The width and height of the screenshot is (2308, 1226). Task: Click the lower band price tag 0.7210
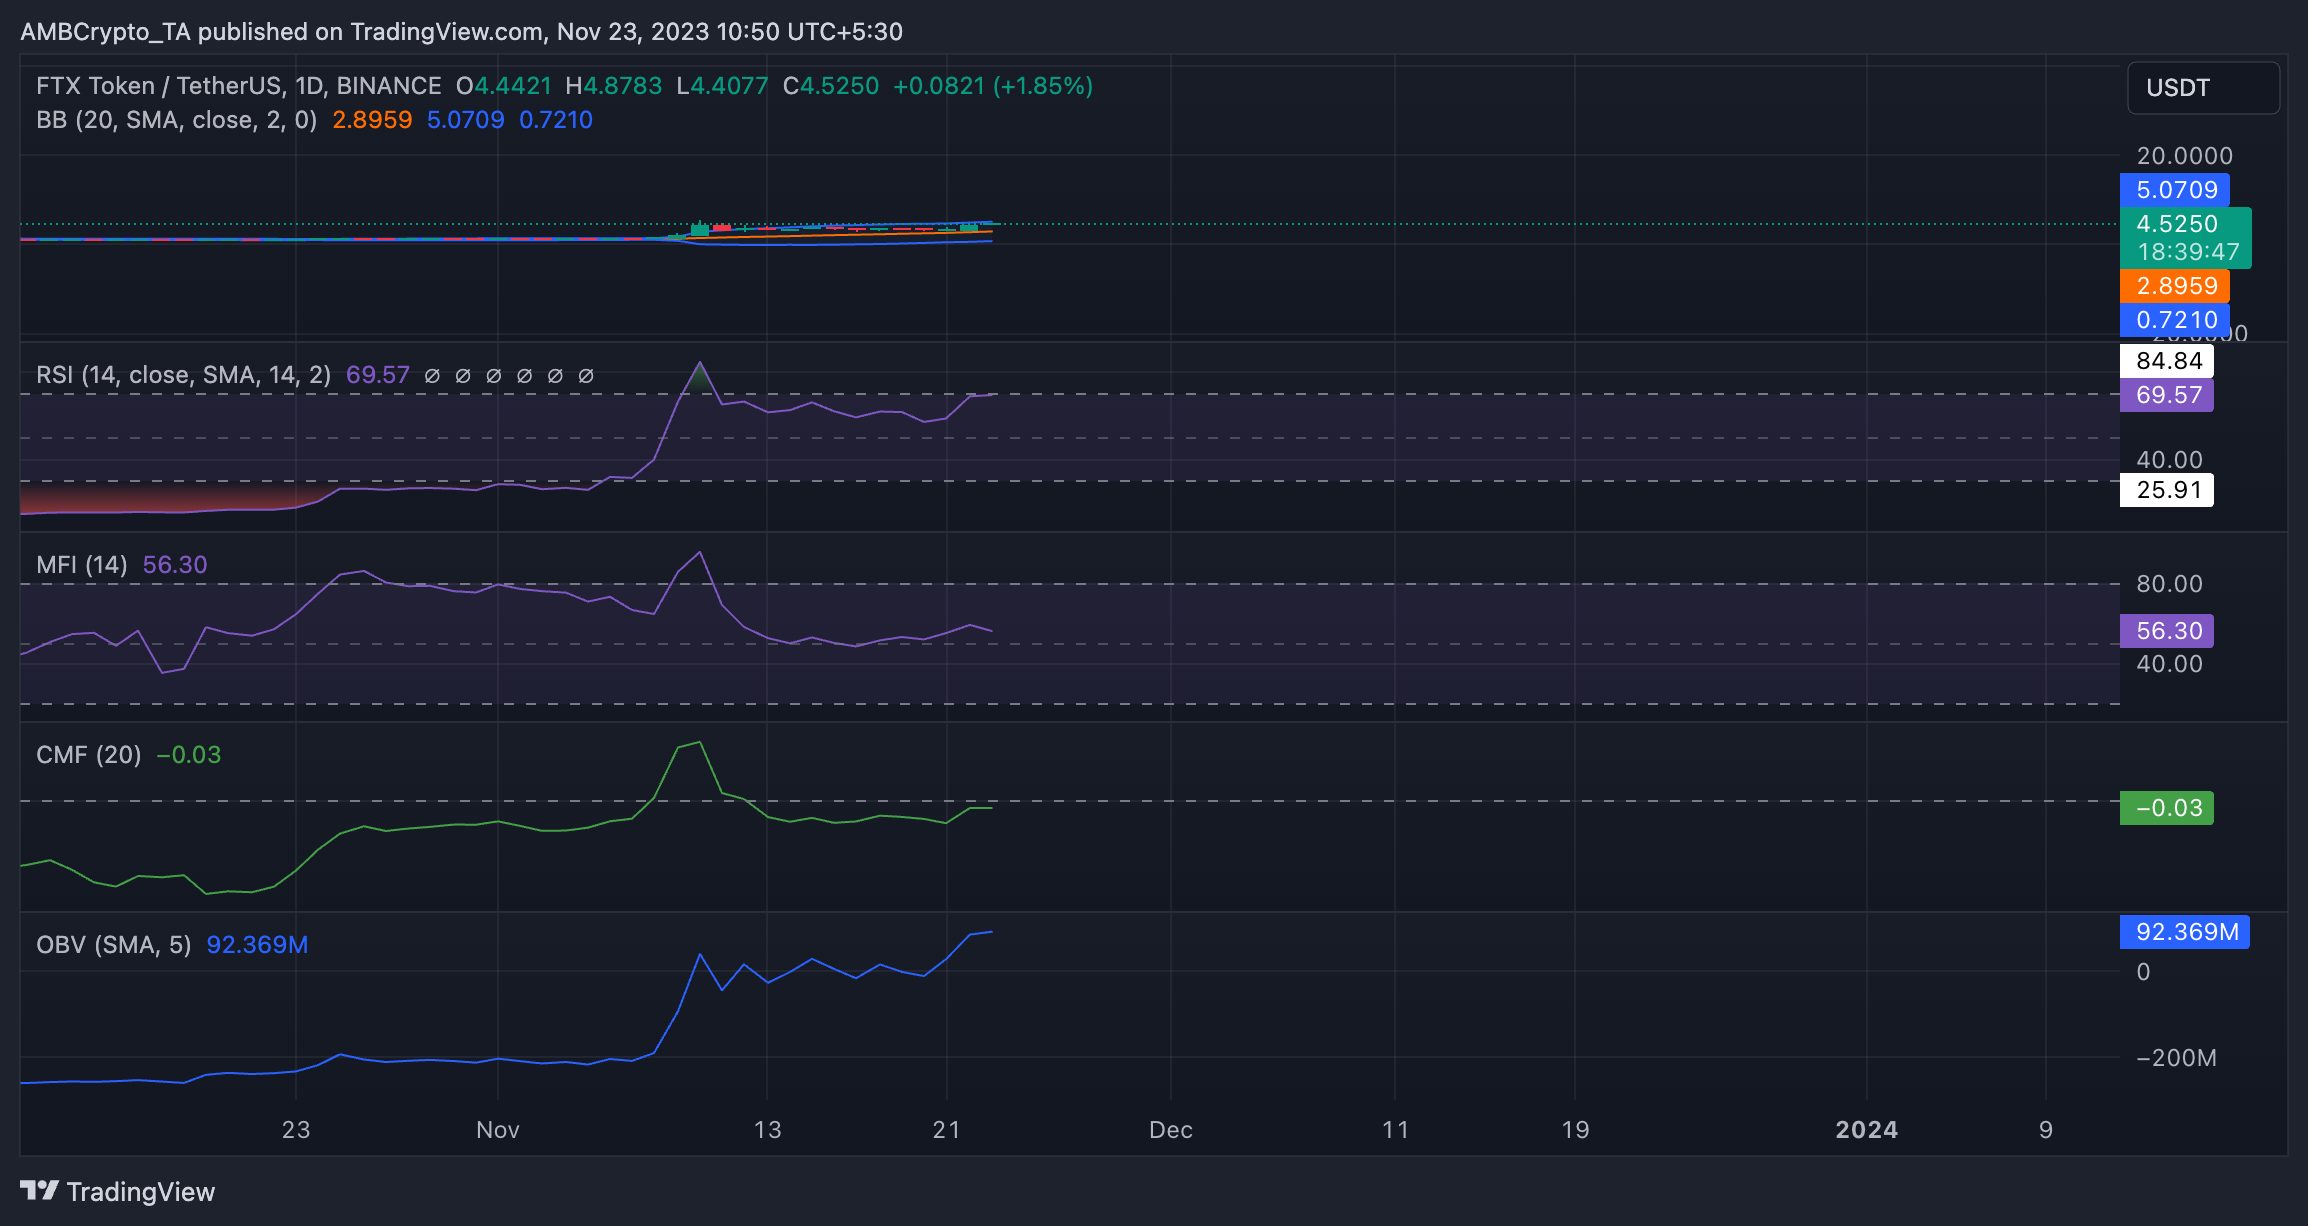pos(2175,320)
